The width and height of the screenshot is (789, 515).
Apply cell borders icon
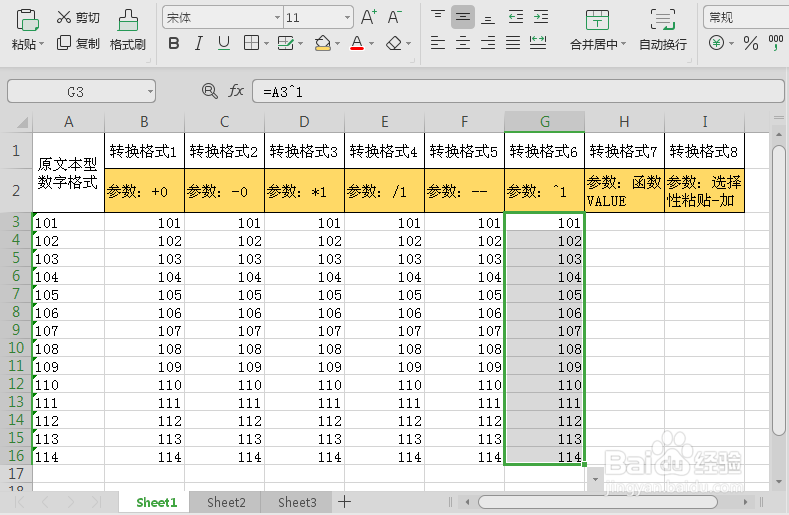click(251, 43)
